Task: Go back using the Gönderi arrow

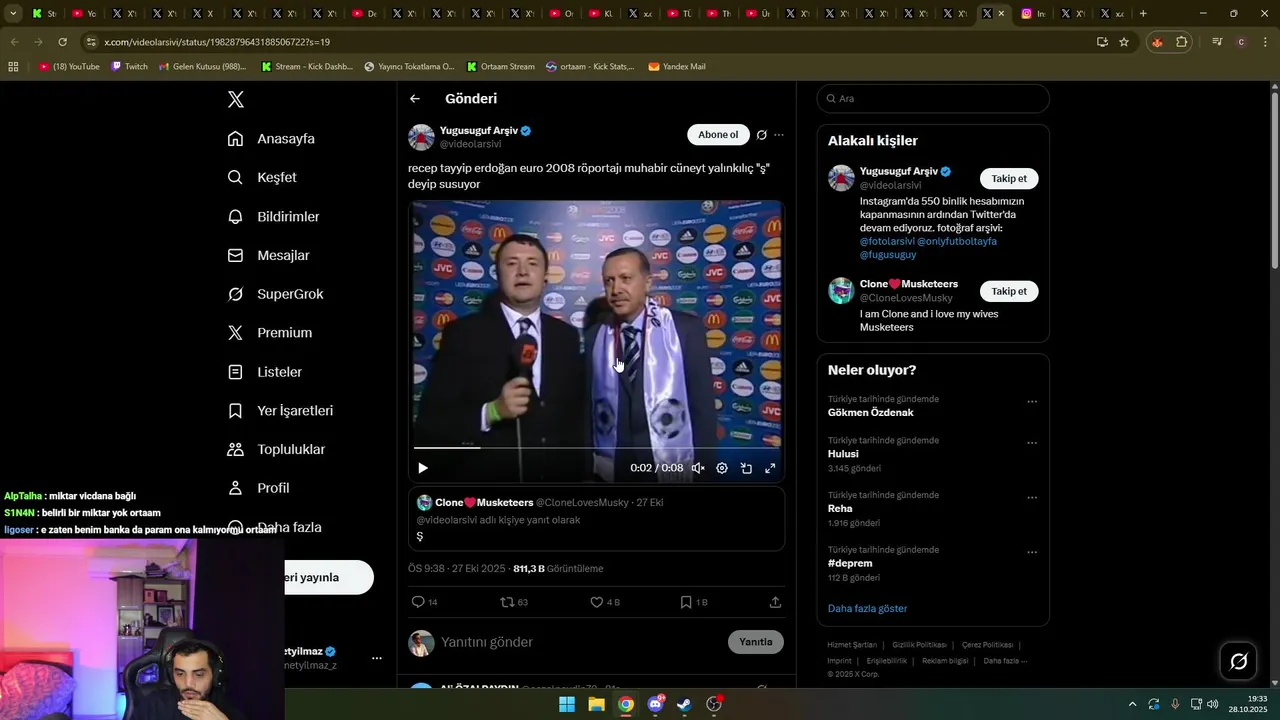Action: [415, 99]
